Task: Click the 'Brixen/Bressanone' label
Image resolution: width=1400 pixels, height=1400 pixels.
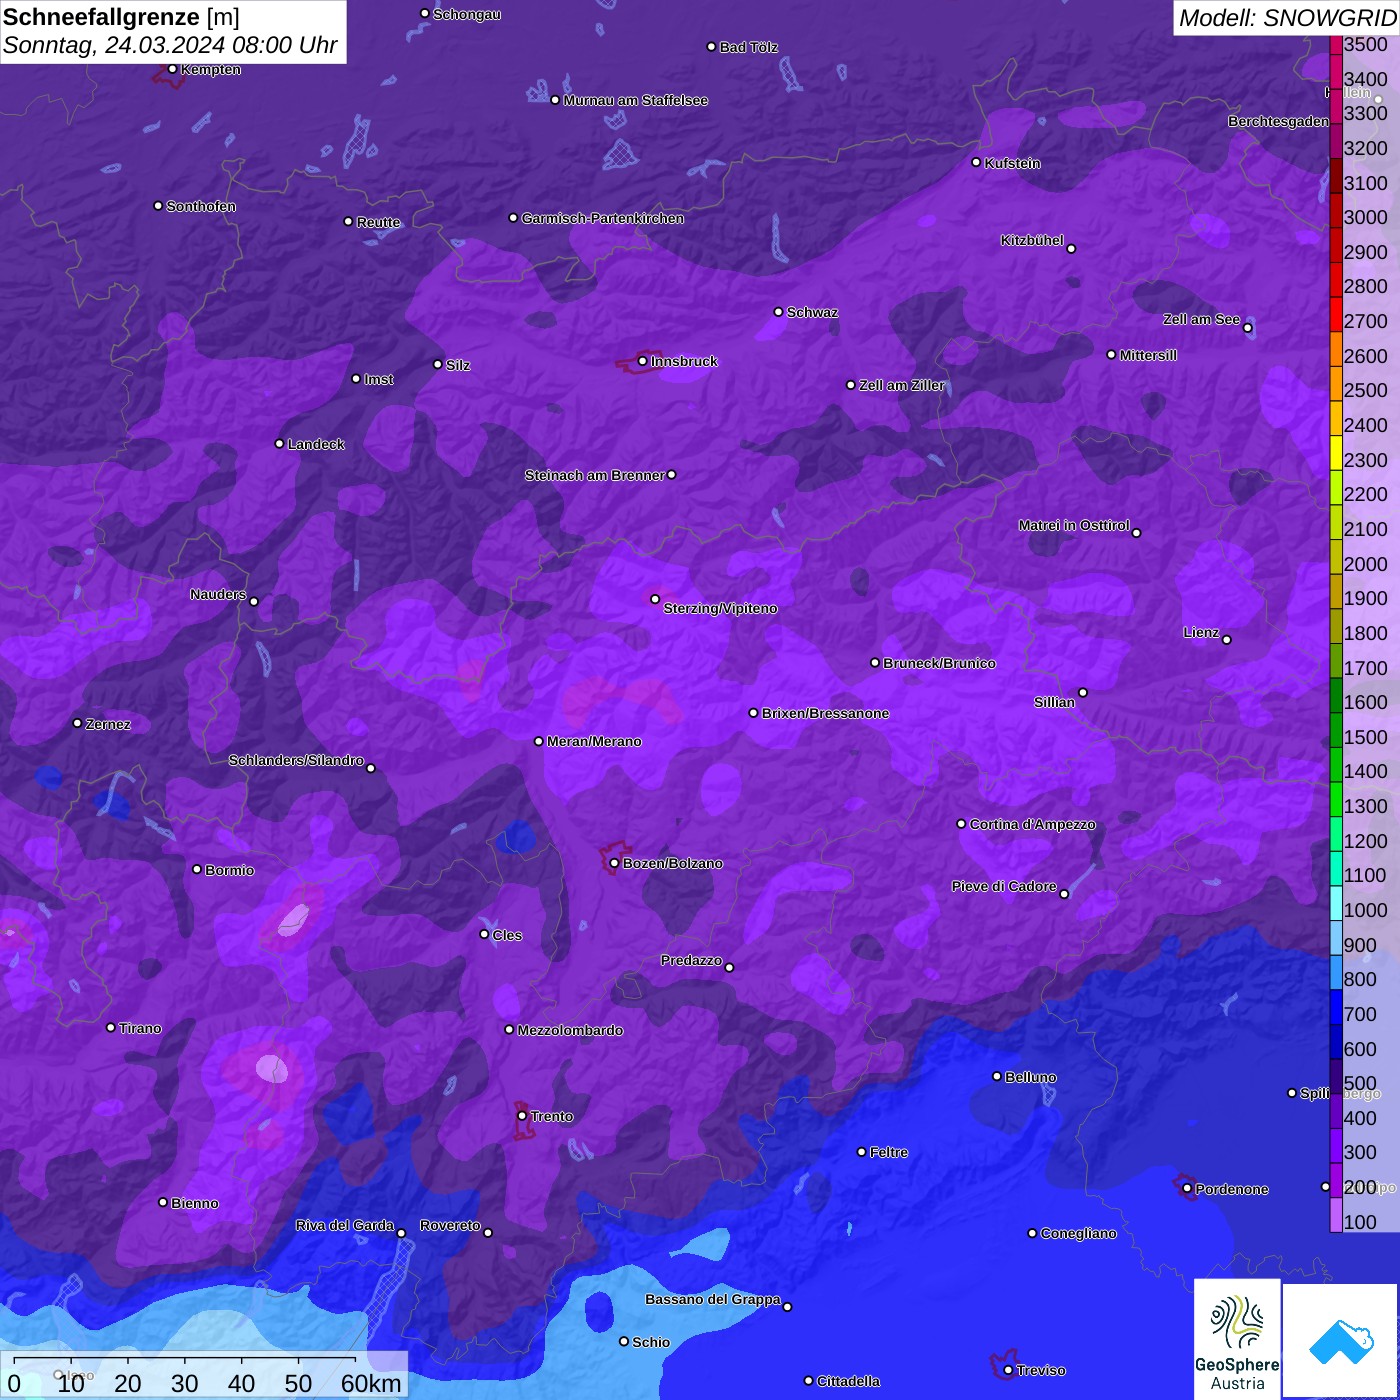Action: [826, 713]
